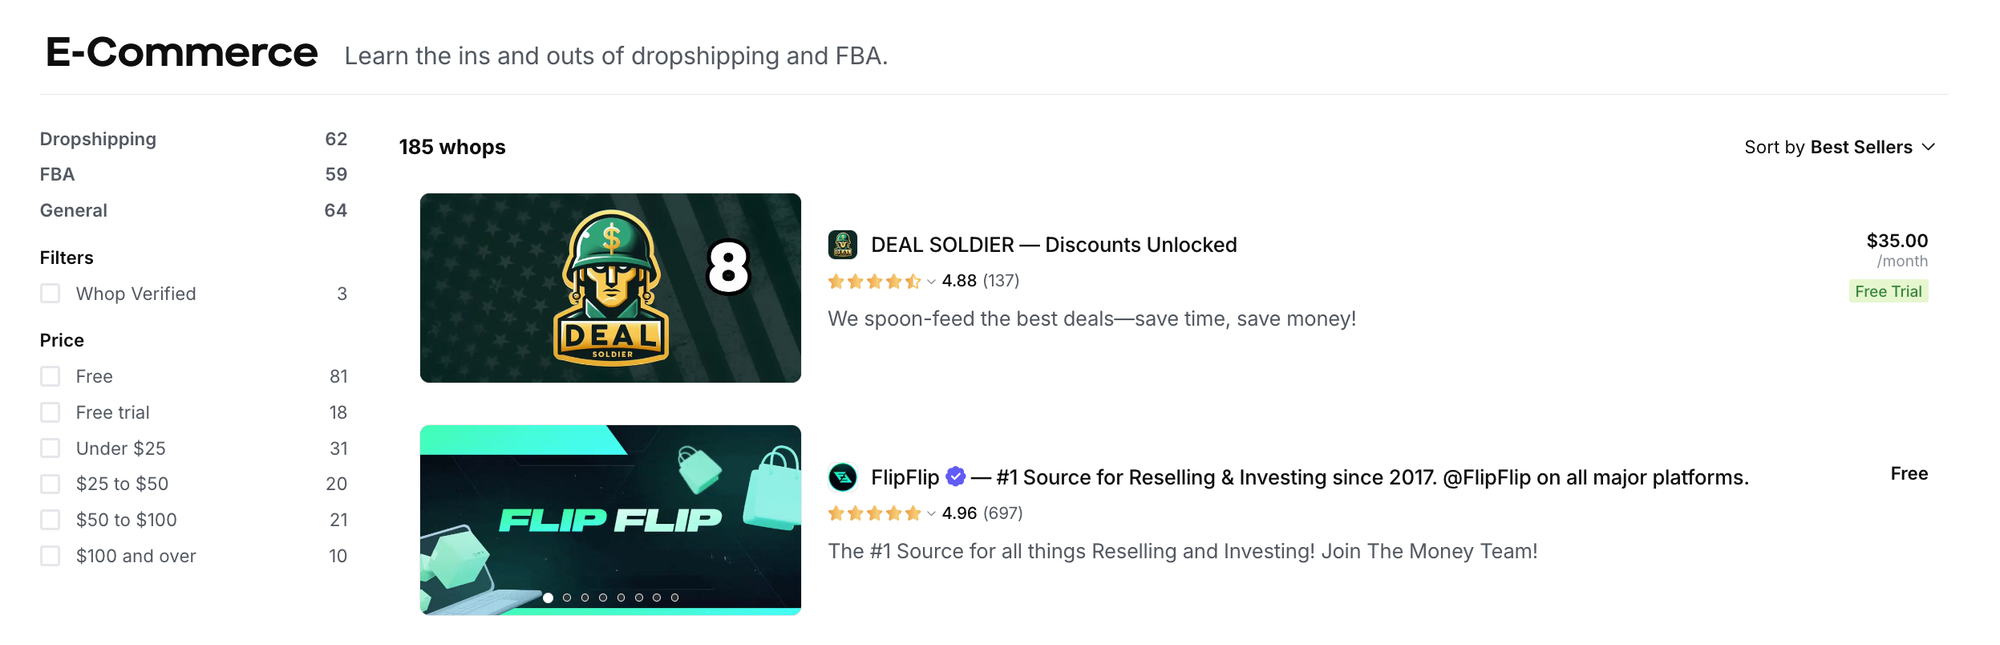Click the half-star in DEAL SOLDIER's rating
The height and width of the screenshot is (645, 2000).
[911, 281]
